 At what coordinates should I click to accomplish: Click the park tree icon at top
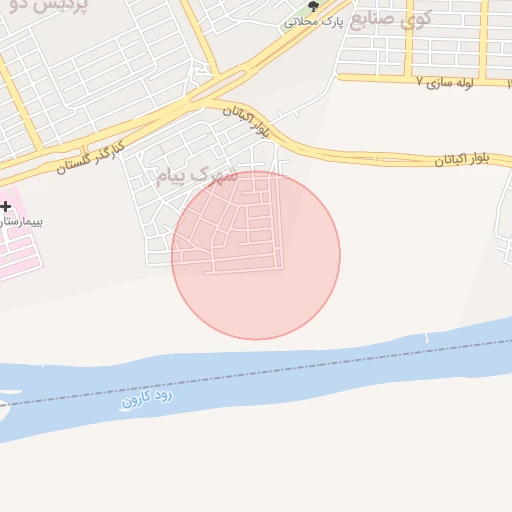[313, 6]
